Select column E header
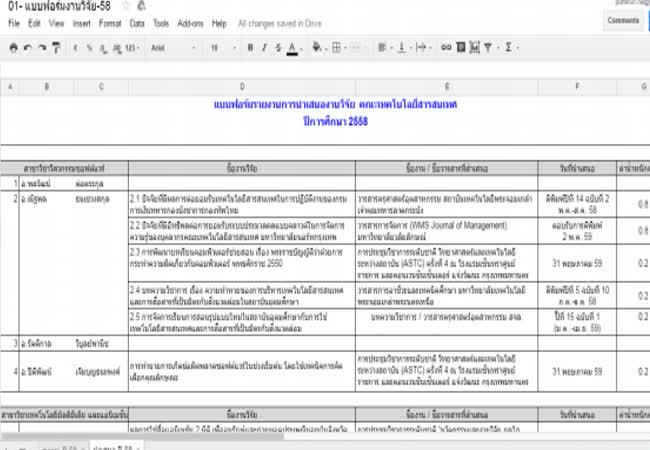The image size is (650, 450). pyautogui.click(x=447, y=87)
